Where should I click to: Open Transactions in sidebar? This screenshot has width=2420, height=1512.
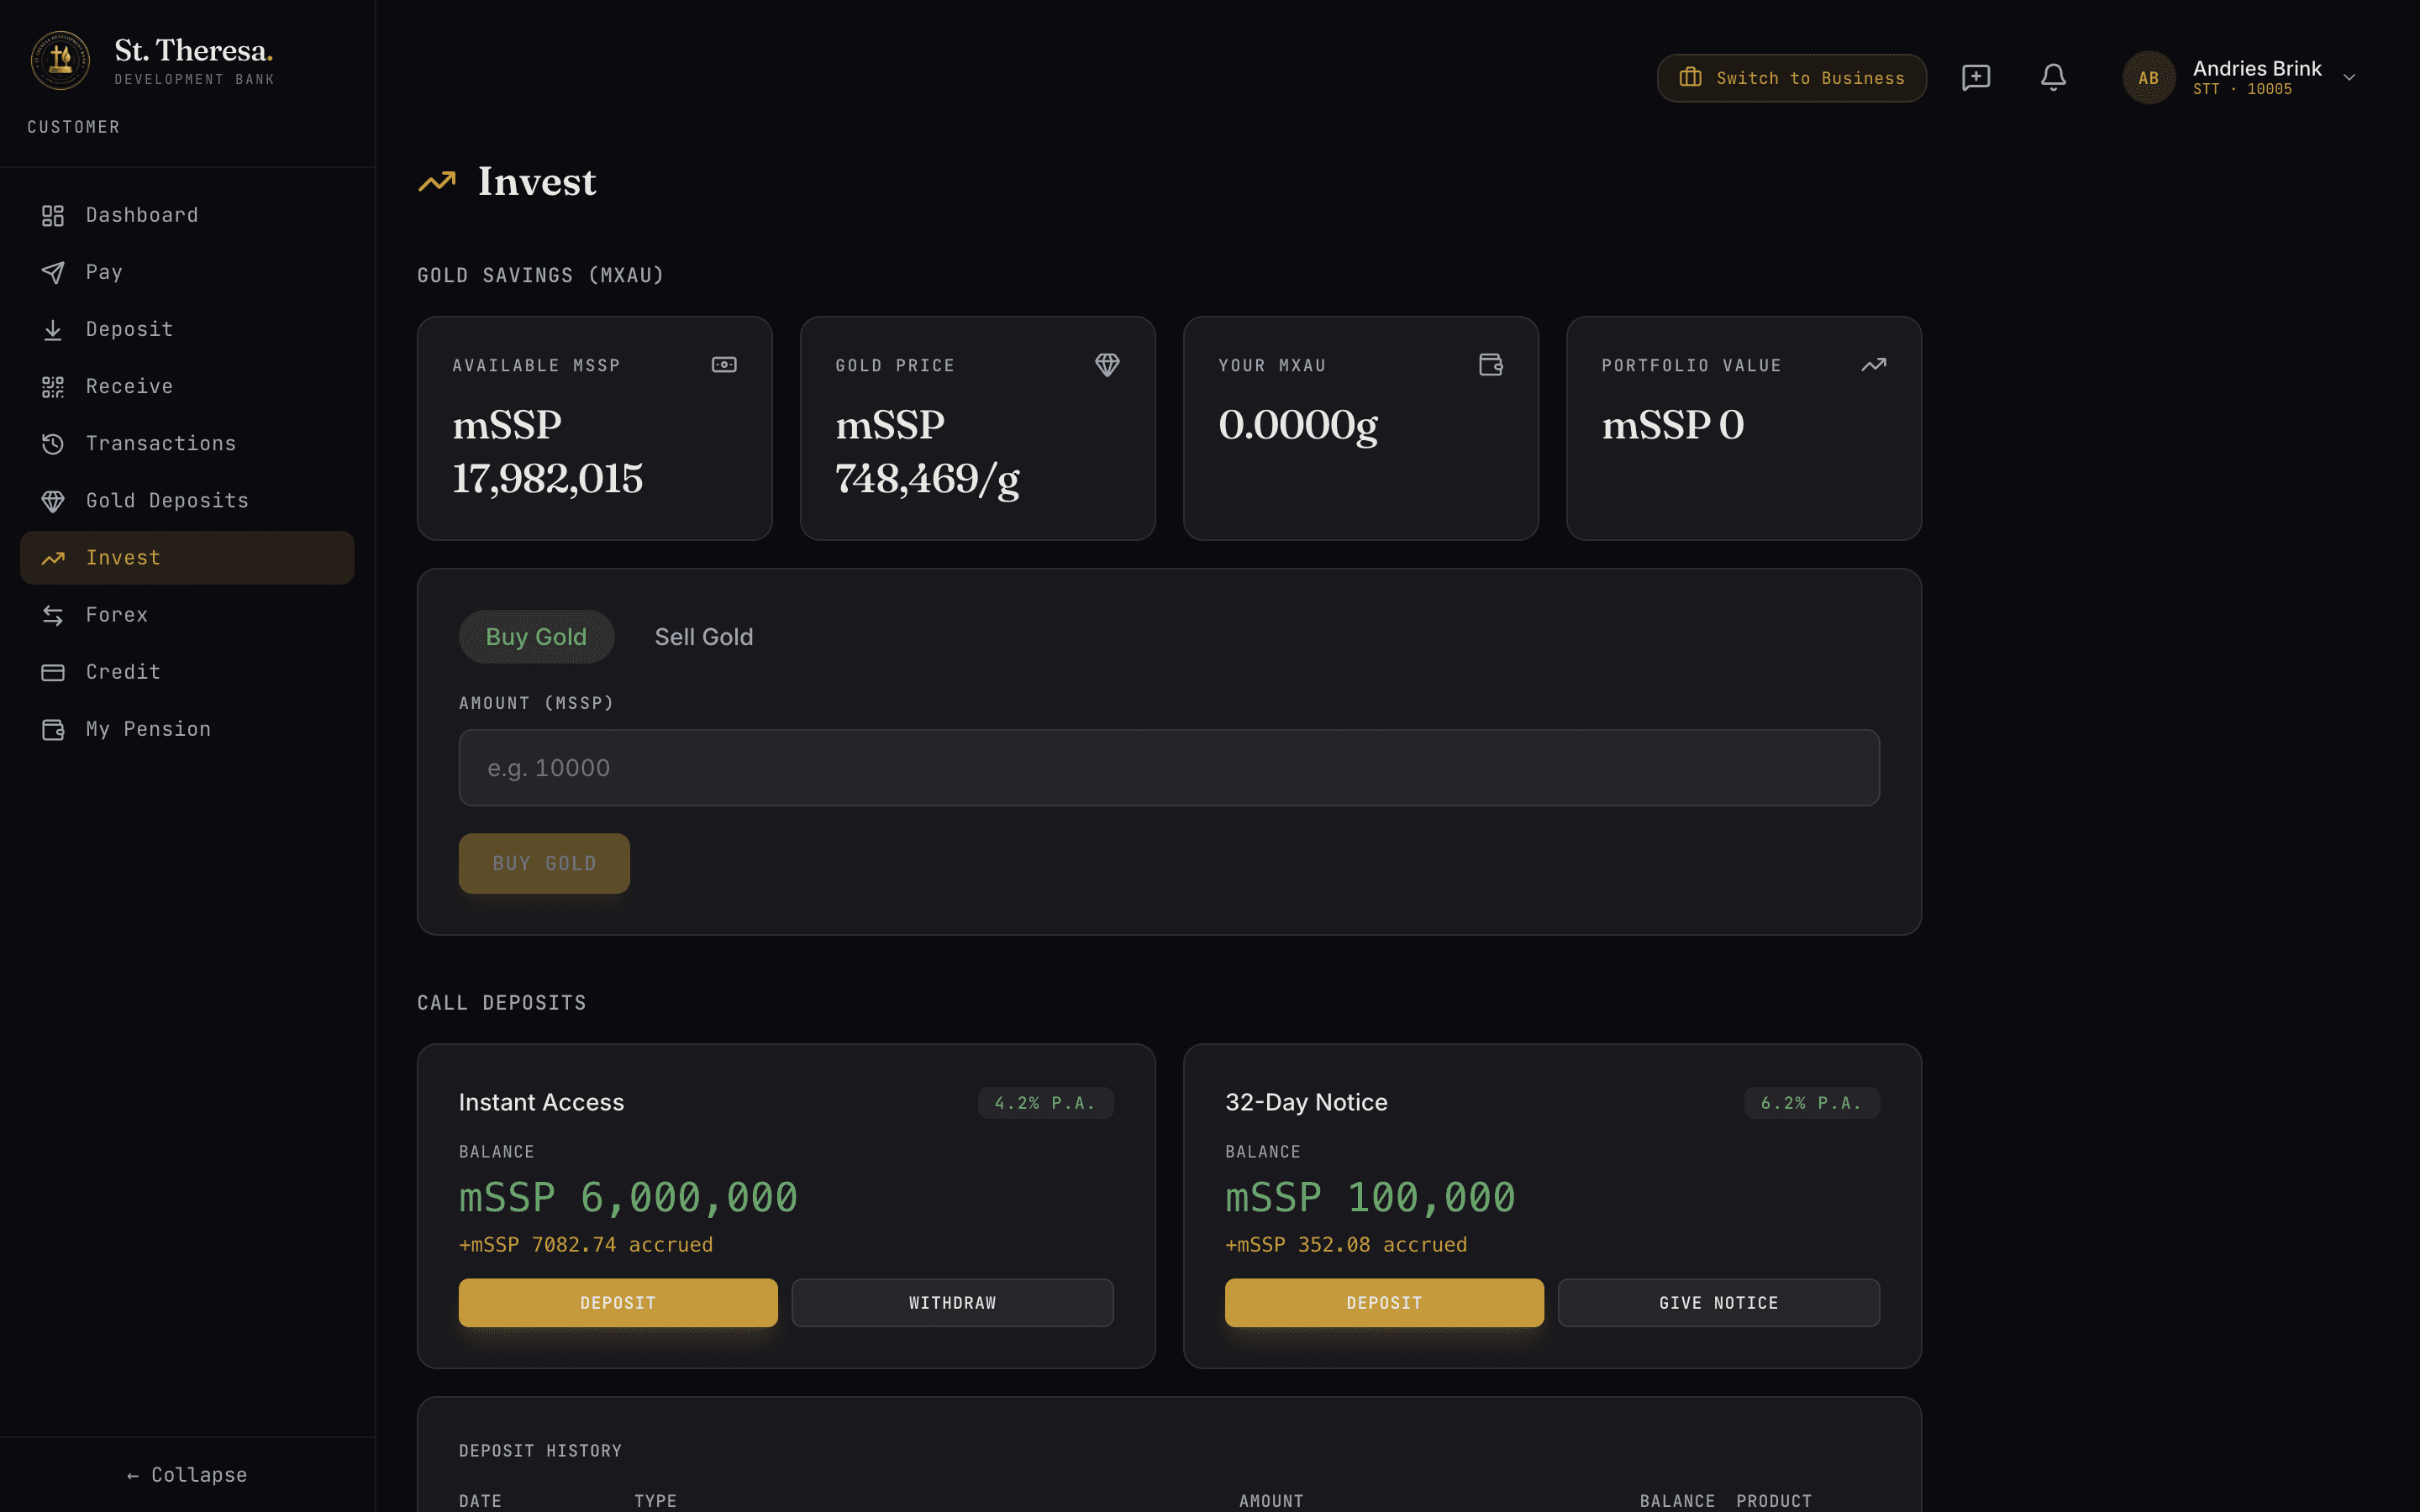pos(187,444)
